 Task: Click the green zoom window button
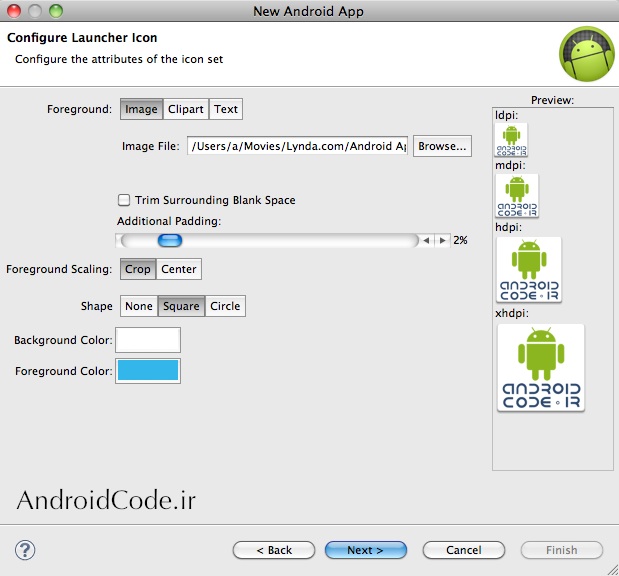pyautogui.click(x=56, y=11)
